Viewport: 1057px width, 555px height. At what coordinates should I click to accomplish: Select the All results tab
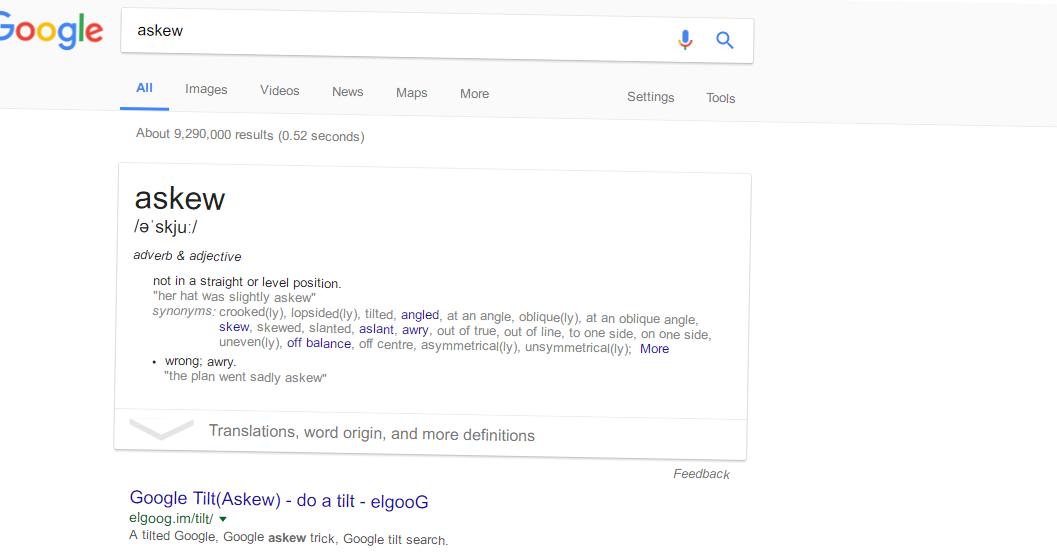(144, 88)
